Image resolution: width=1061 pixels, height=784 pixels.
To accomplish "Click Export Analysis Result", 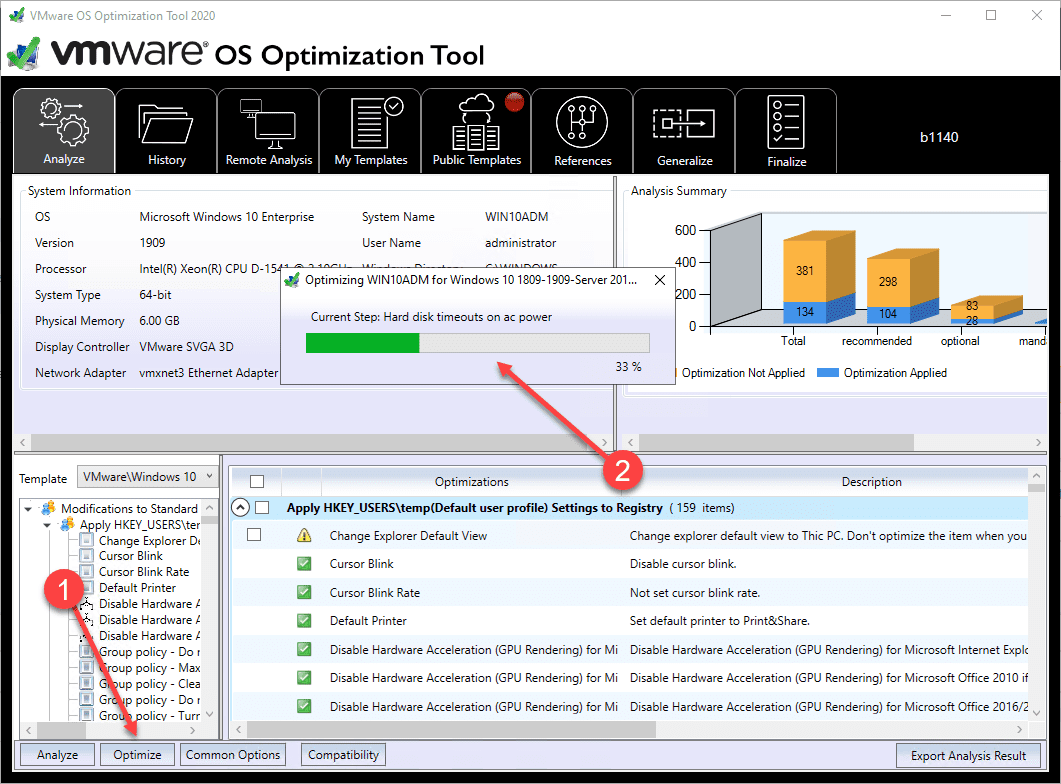I will 968,755.
